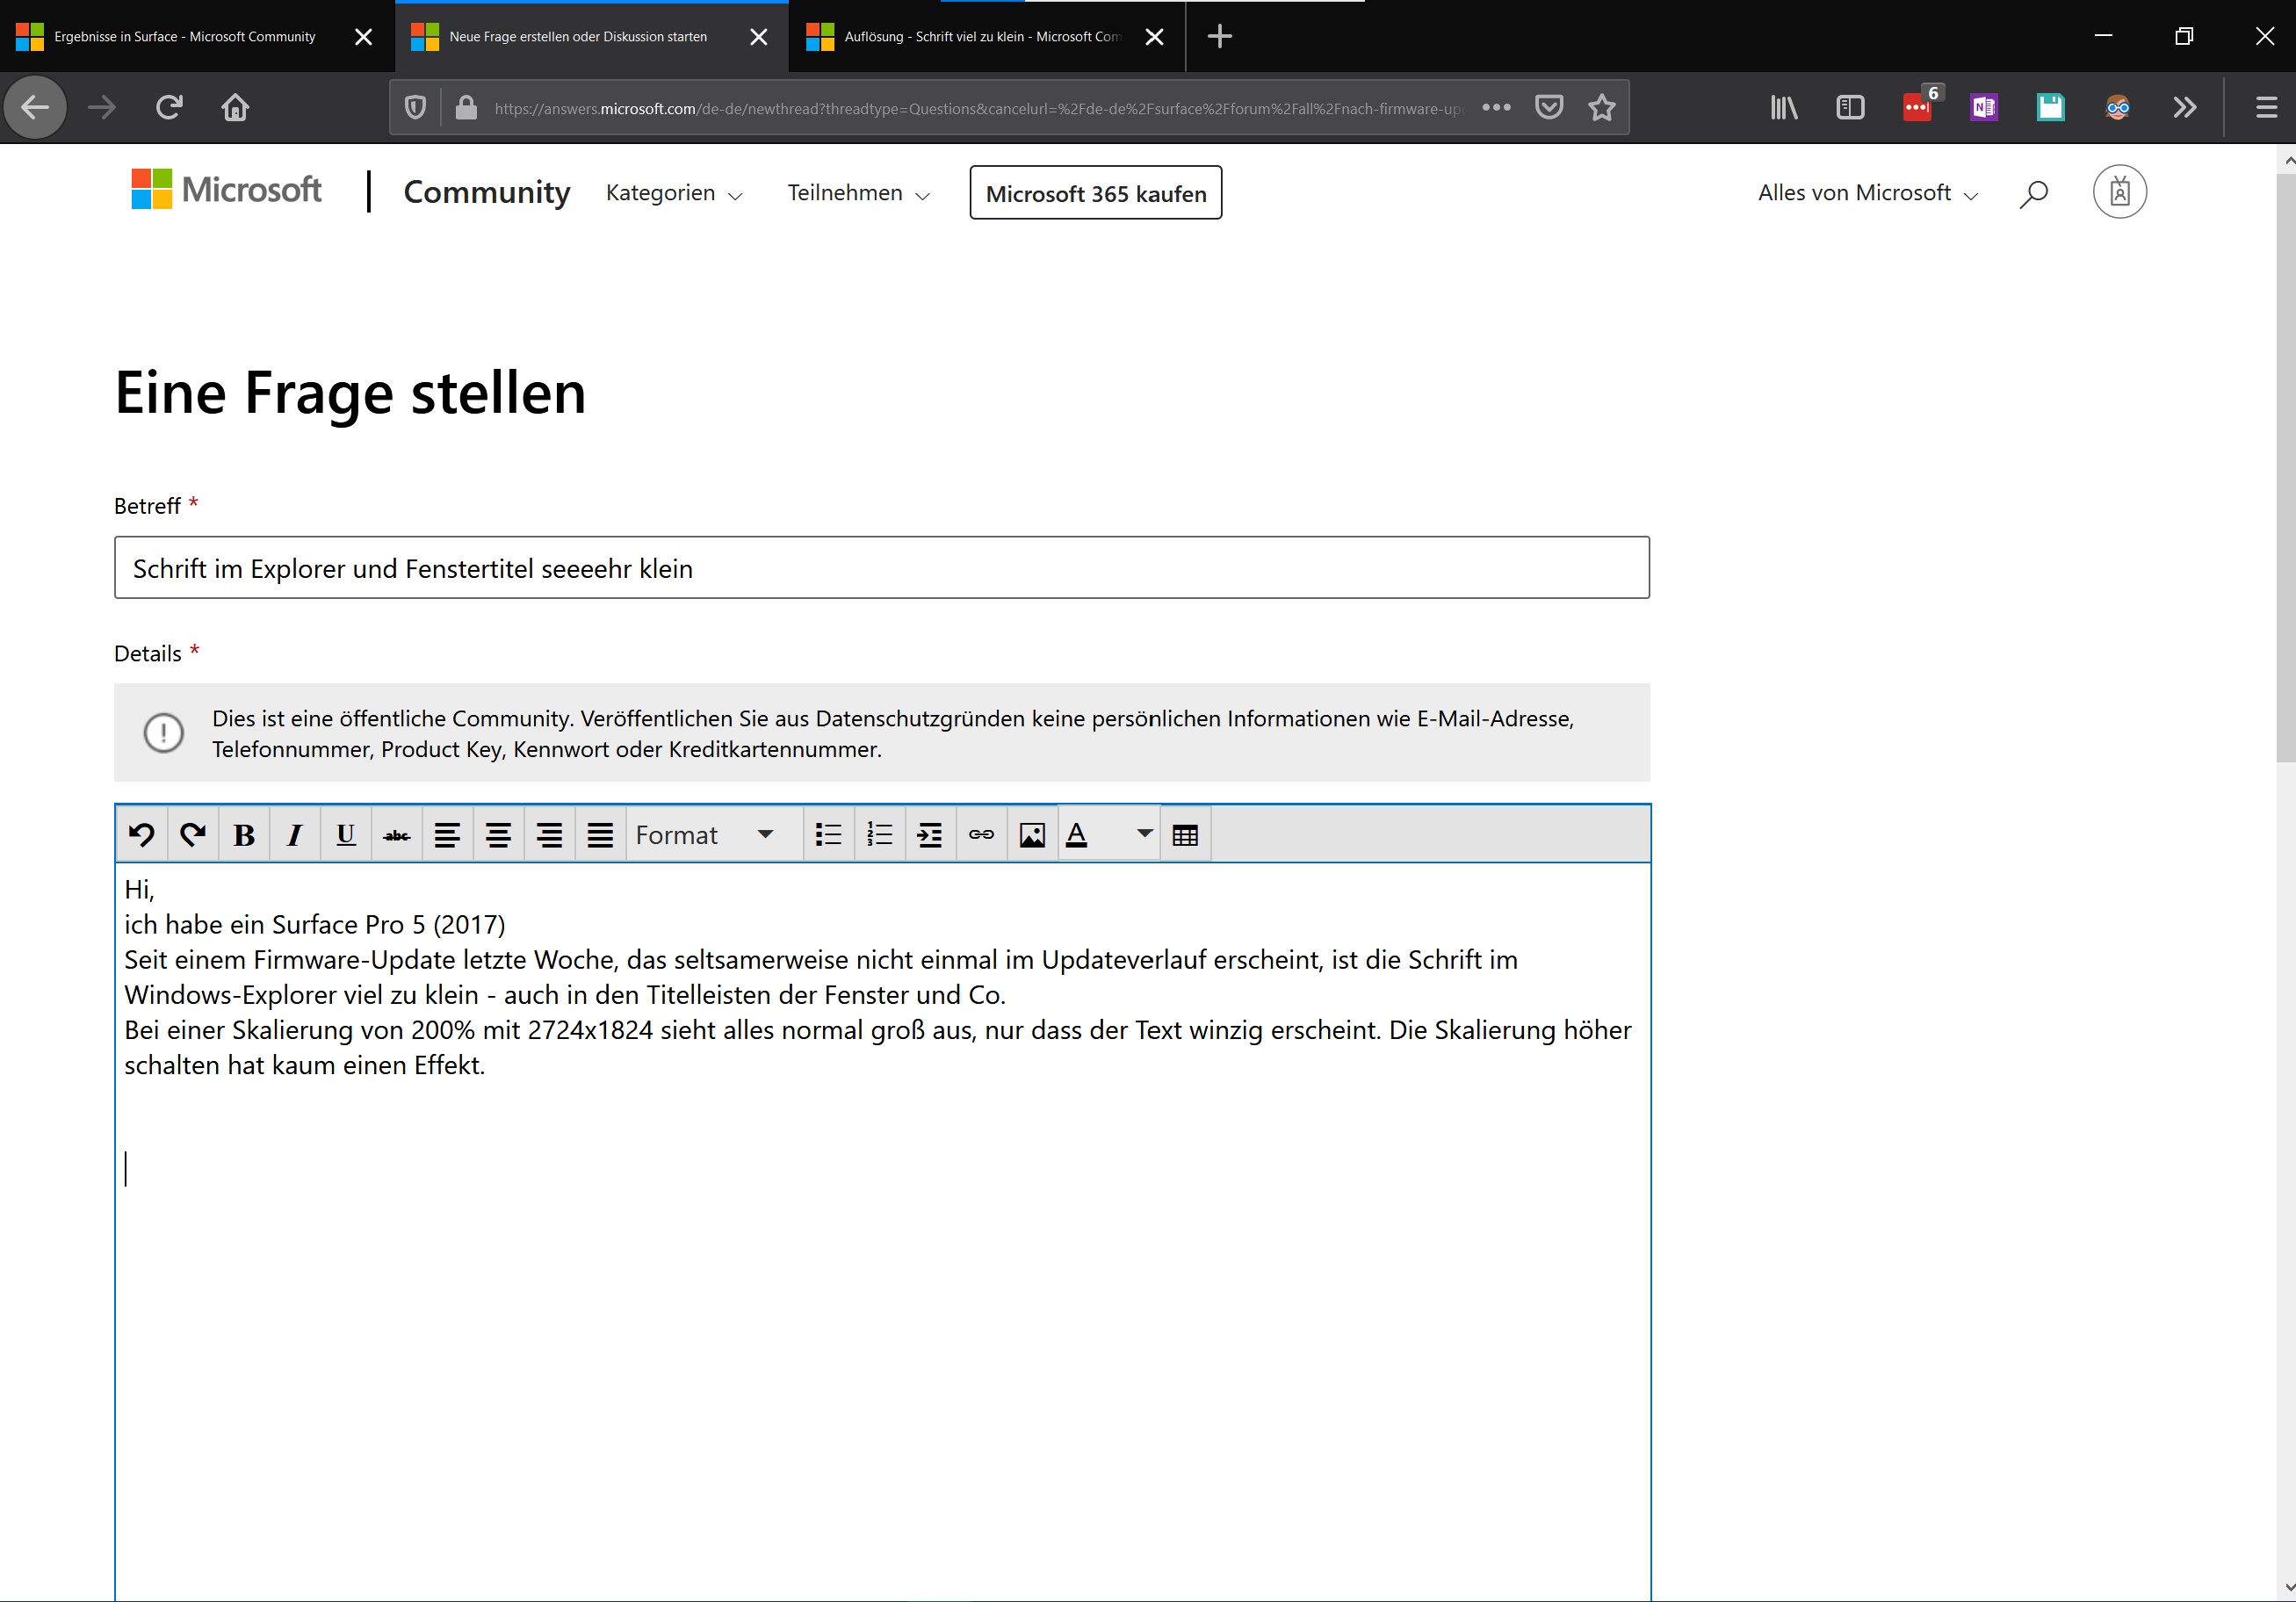Click the save floppy disk extension
The image size is (2296, 1602).
(2051, 107)
